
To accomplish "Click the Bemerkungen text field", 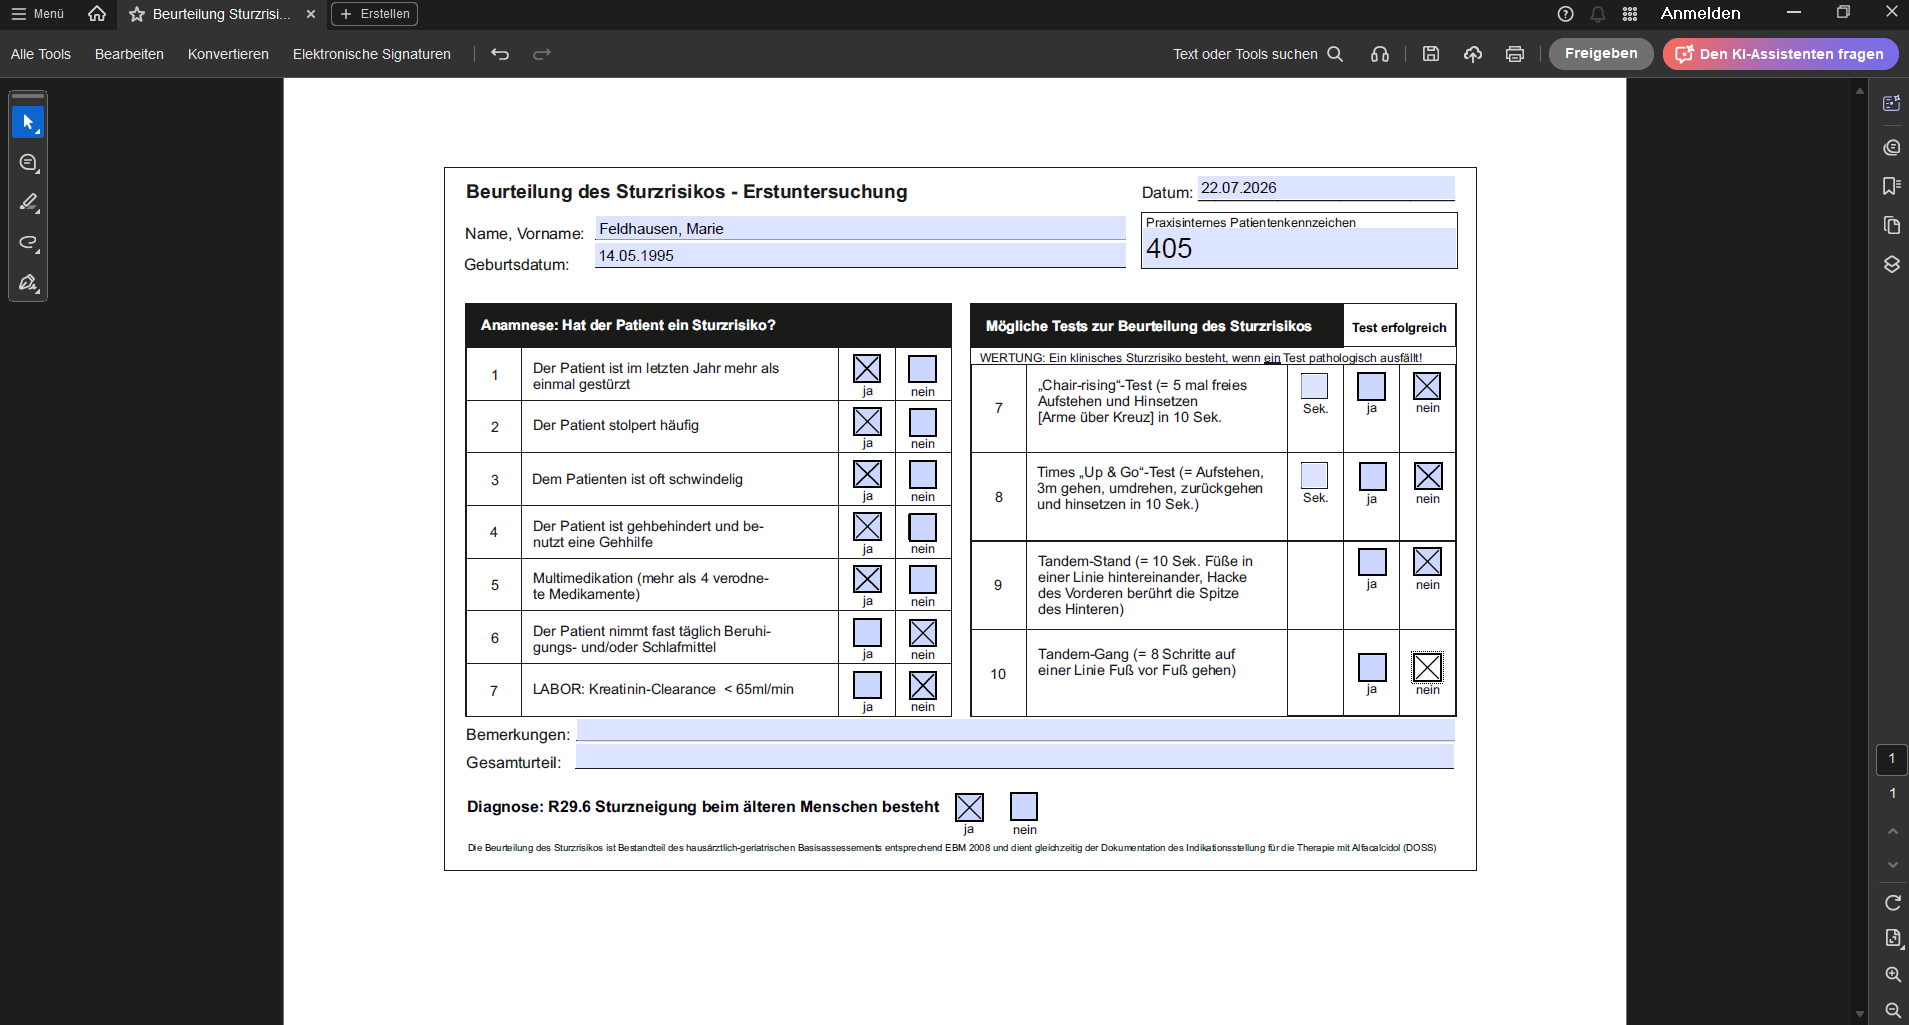I will coord(1015,731).
